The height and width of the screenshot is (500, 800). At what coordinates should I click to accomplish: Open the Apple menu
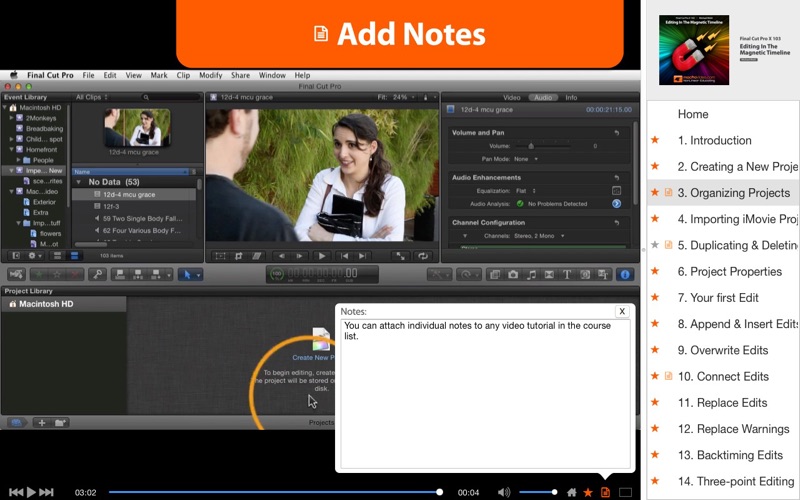point(14,74)
